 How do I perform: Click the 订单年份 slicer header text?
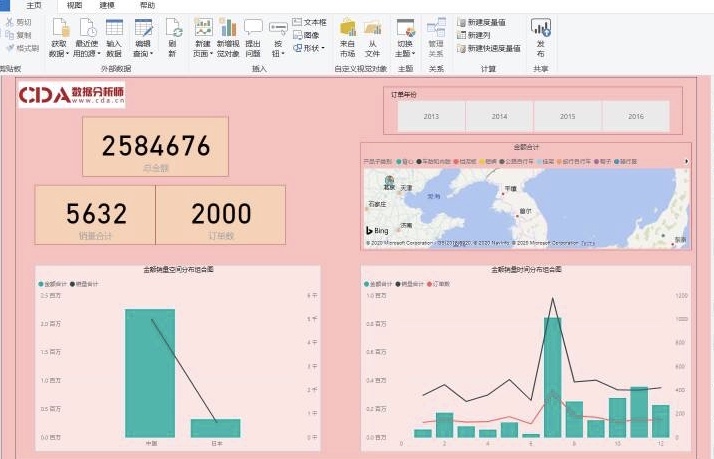coord(404,95)
